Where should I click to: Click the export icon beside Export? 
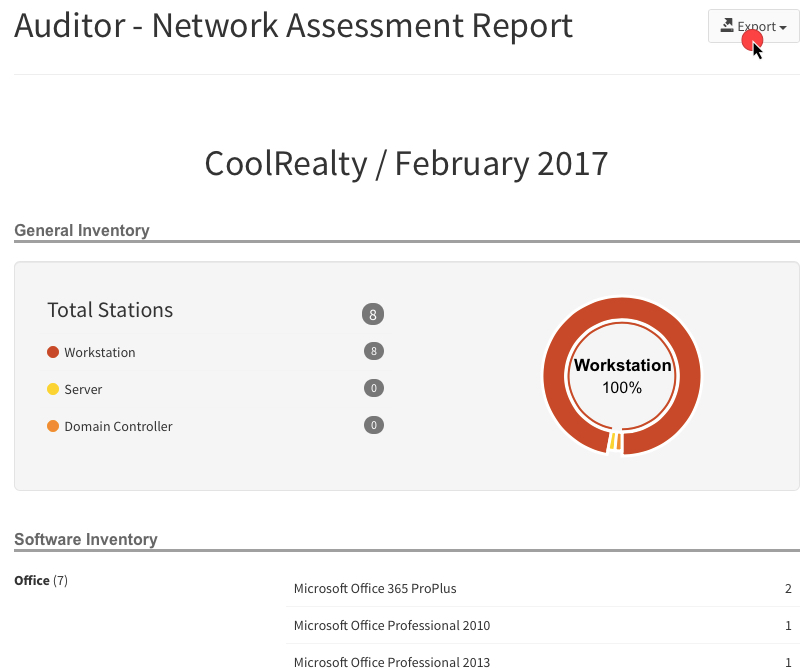[727, 25]
